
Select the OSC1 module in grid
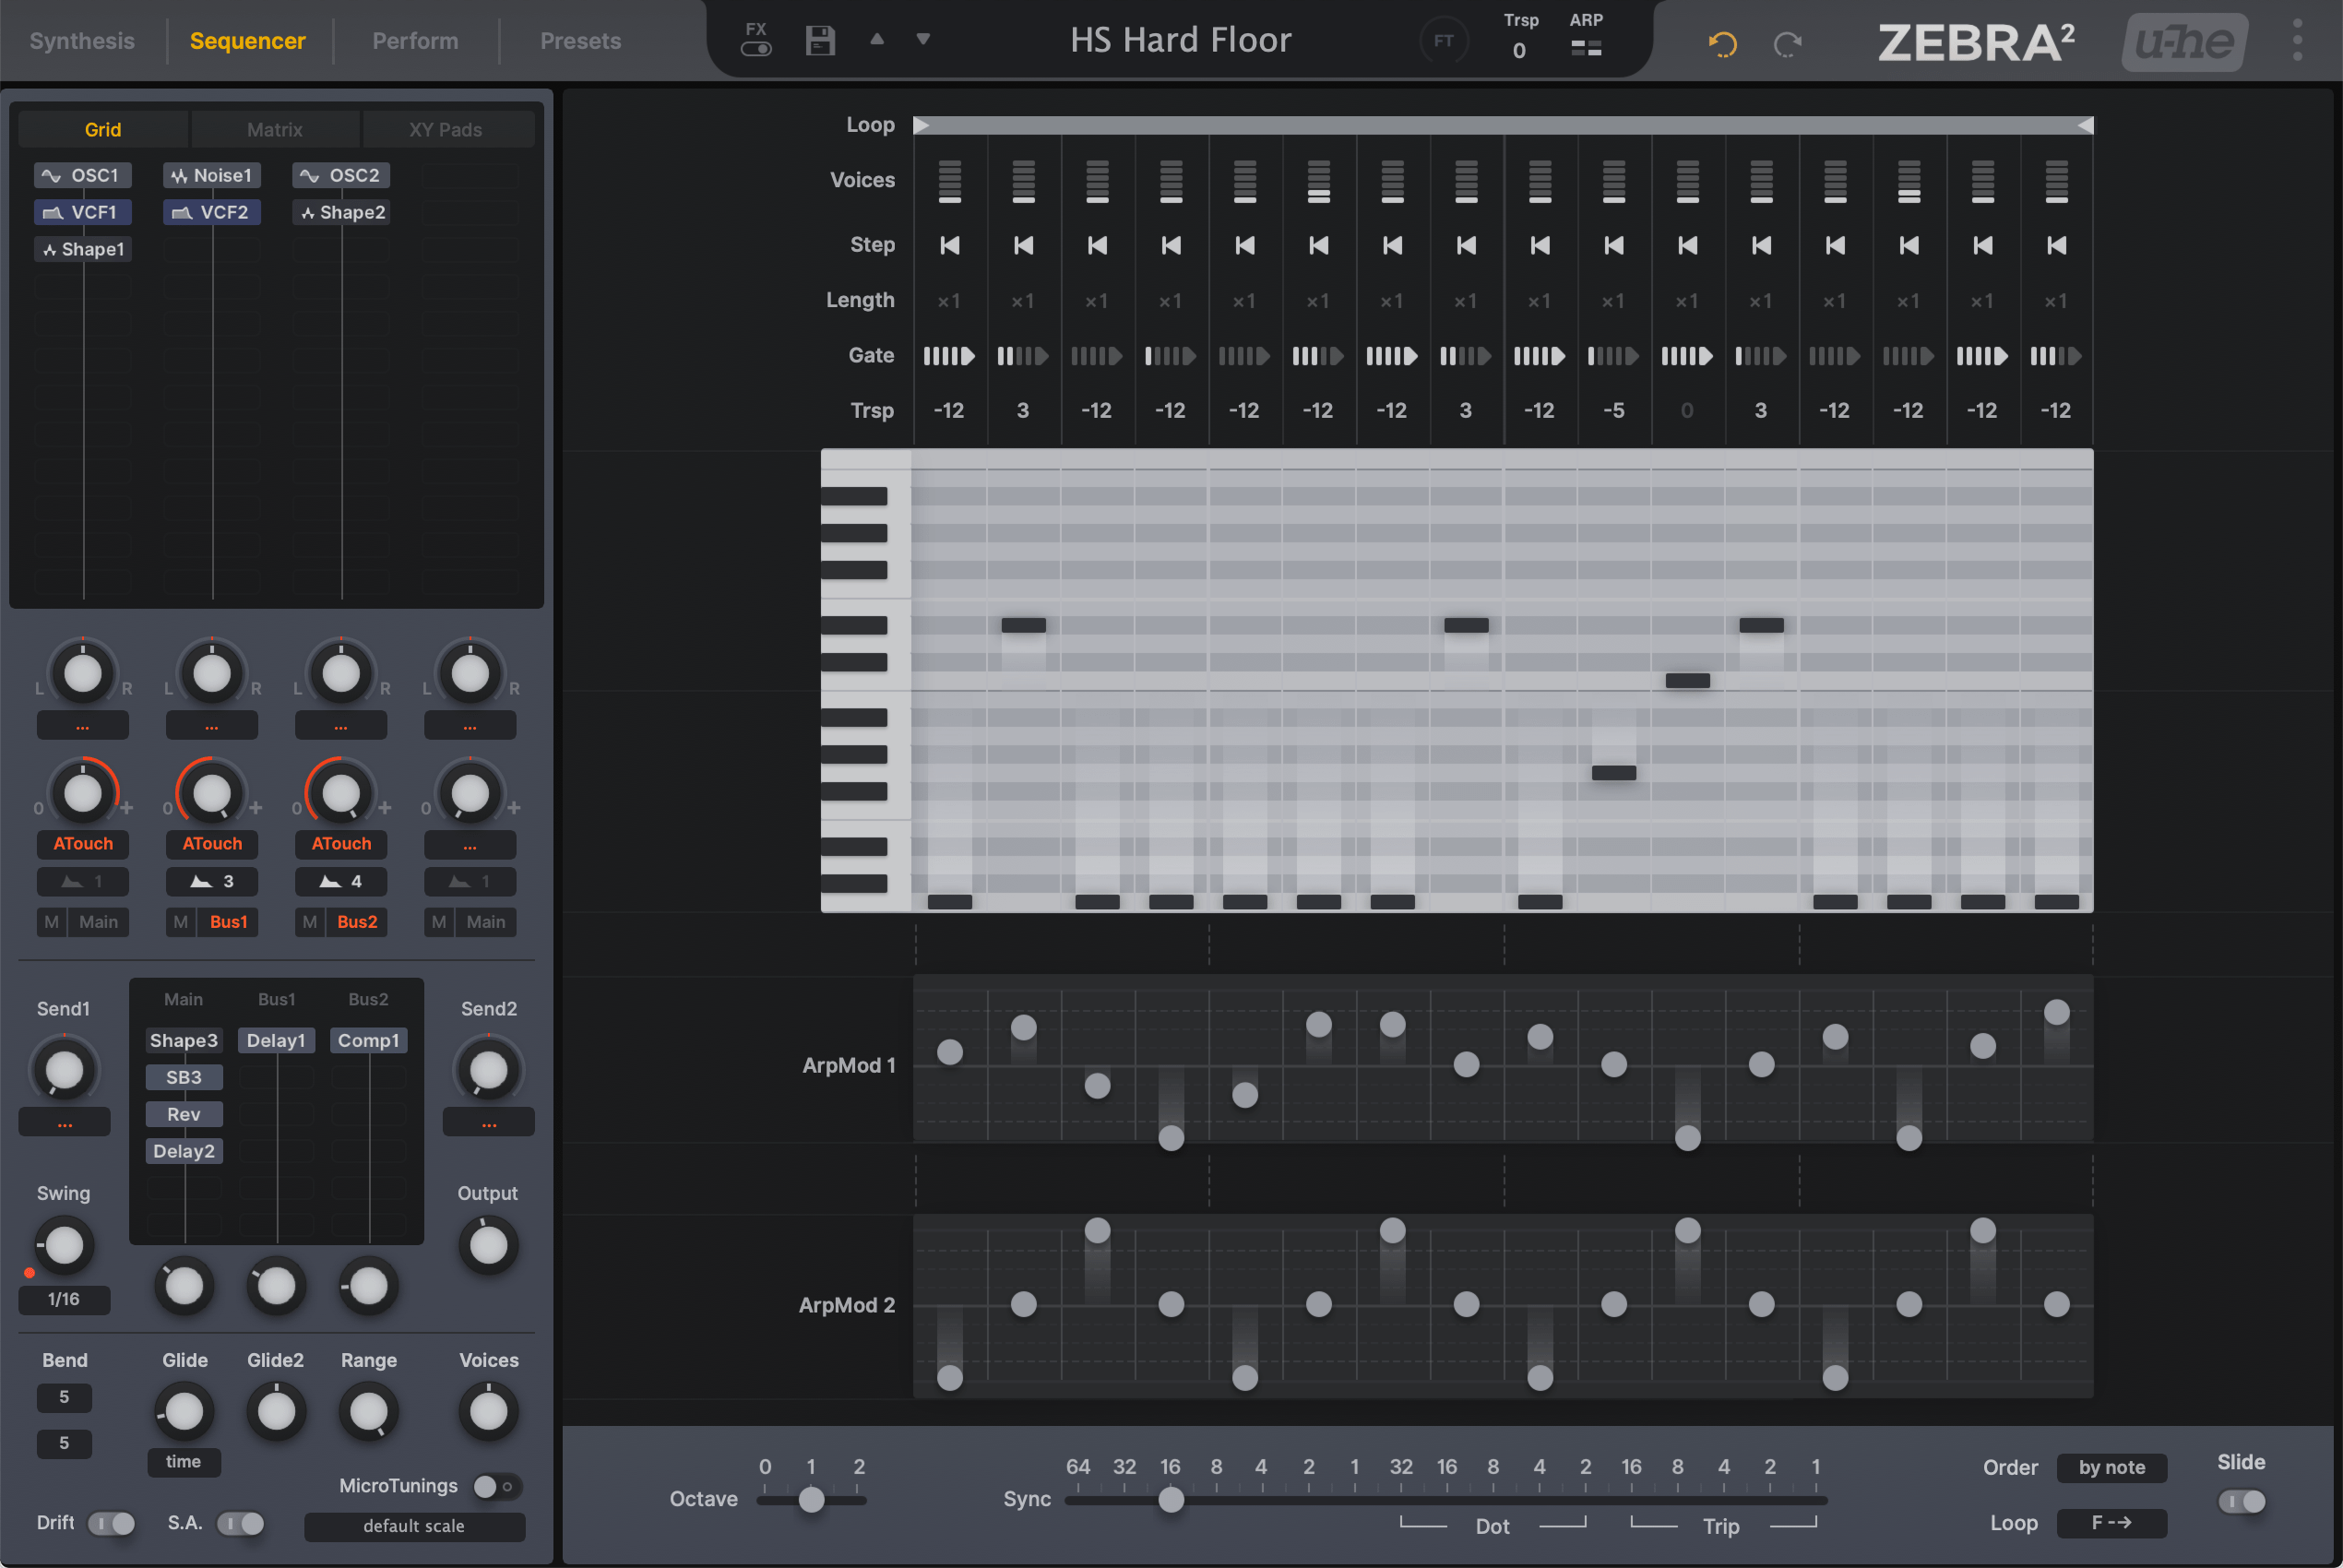point(83,176)
